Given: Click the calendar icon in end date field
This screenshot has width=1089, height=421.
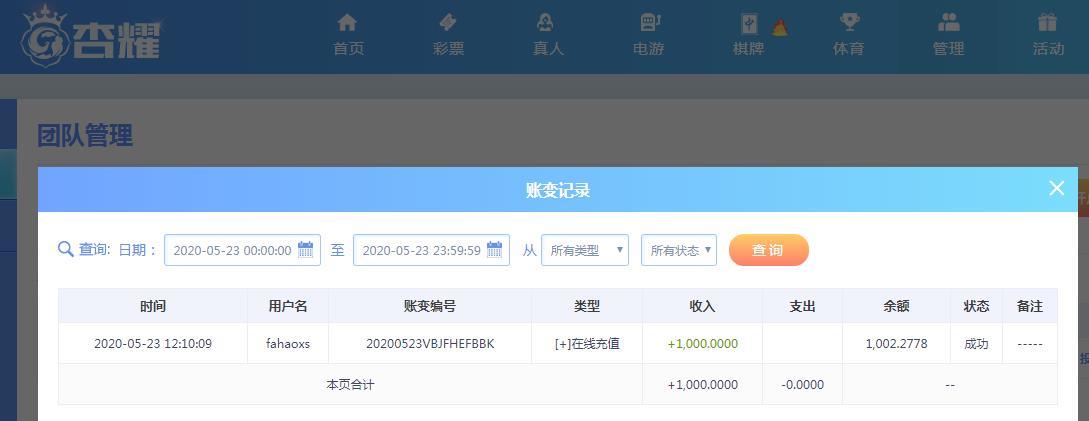Looking at the screenshot, I should (x=494, y=250).
